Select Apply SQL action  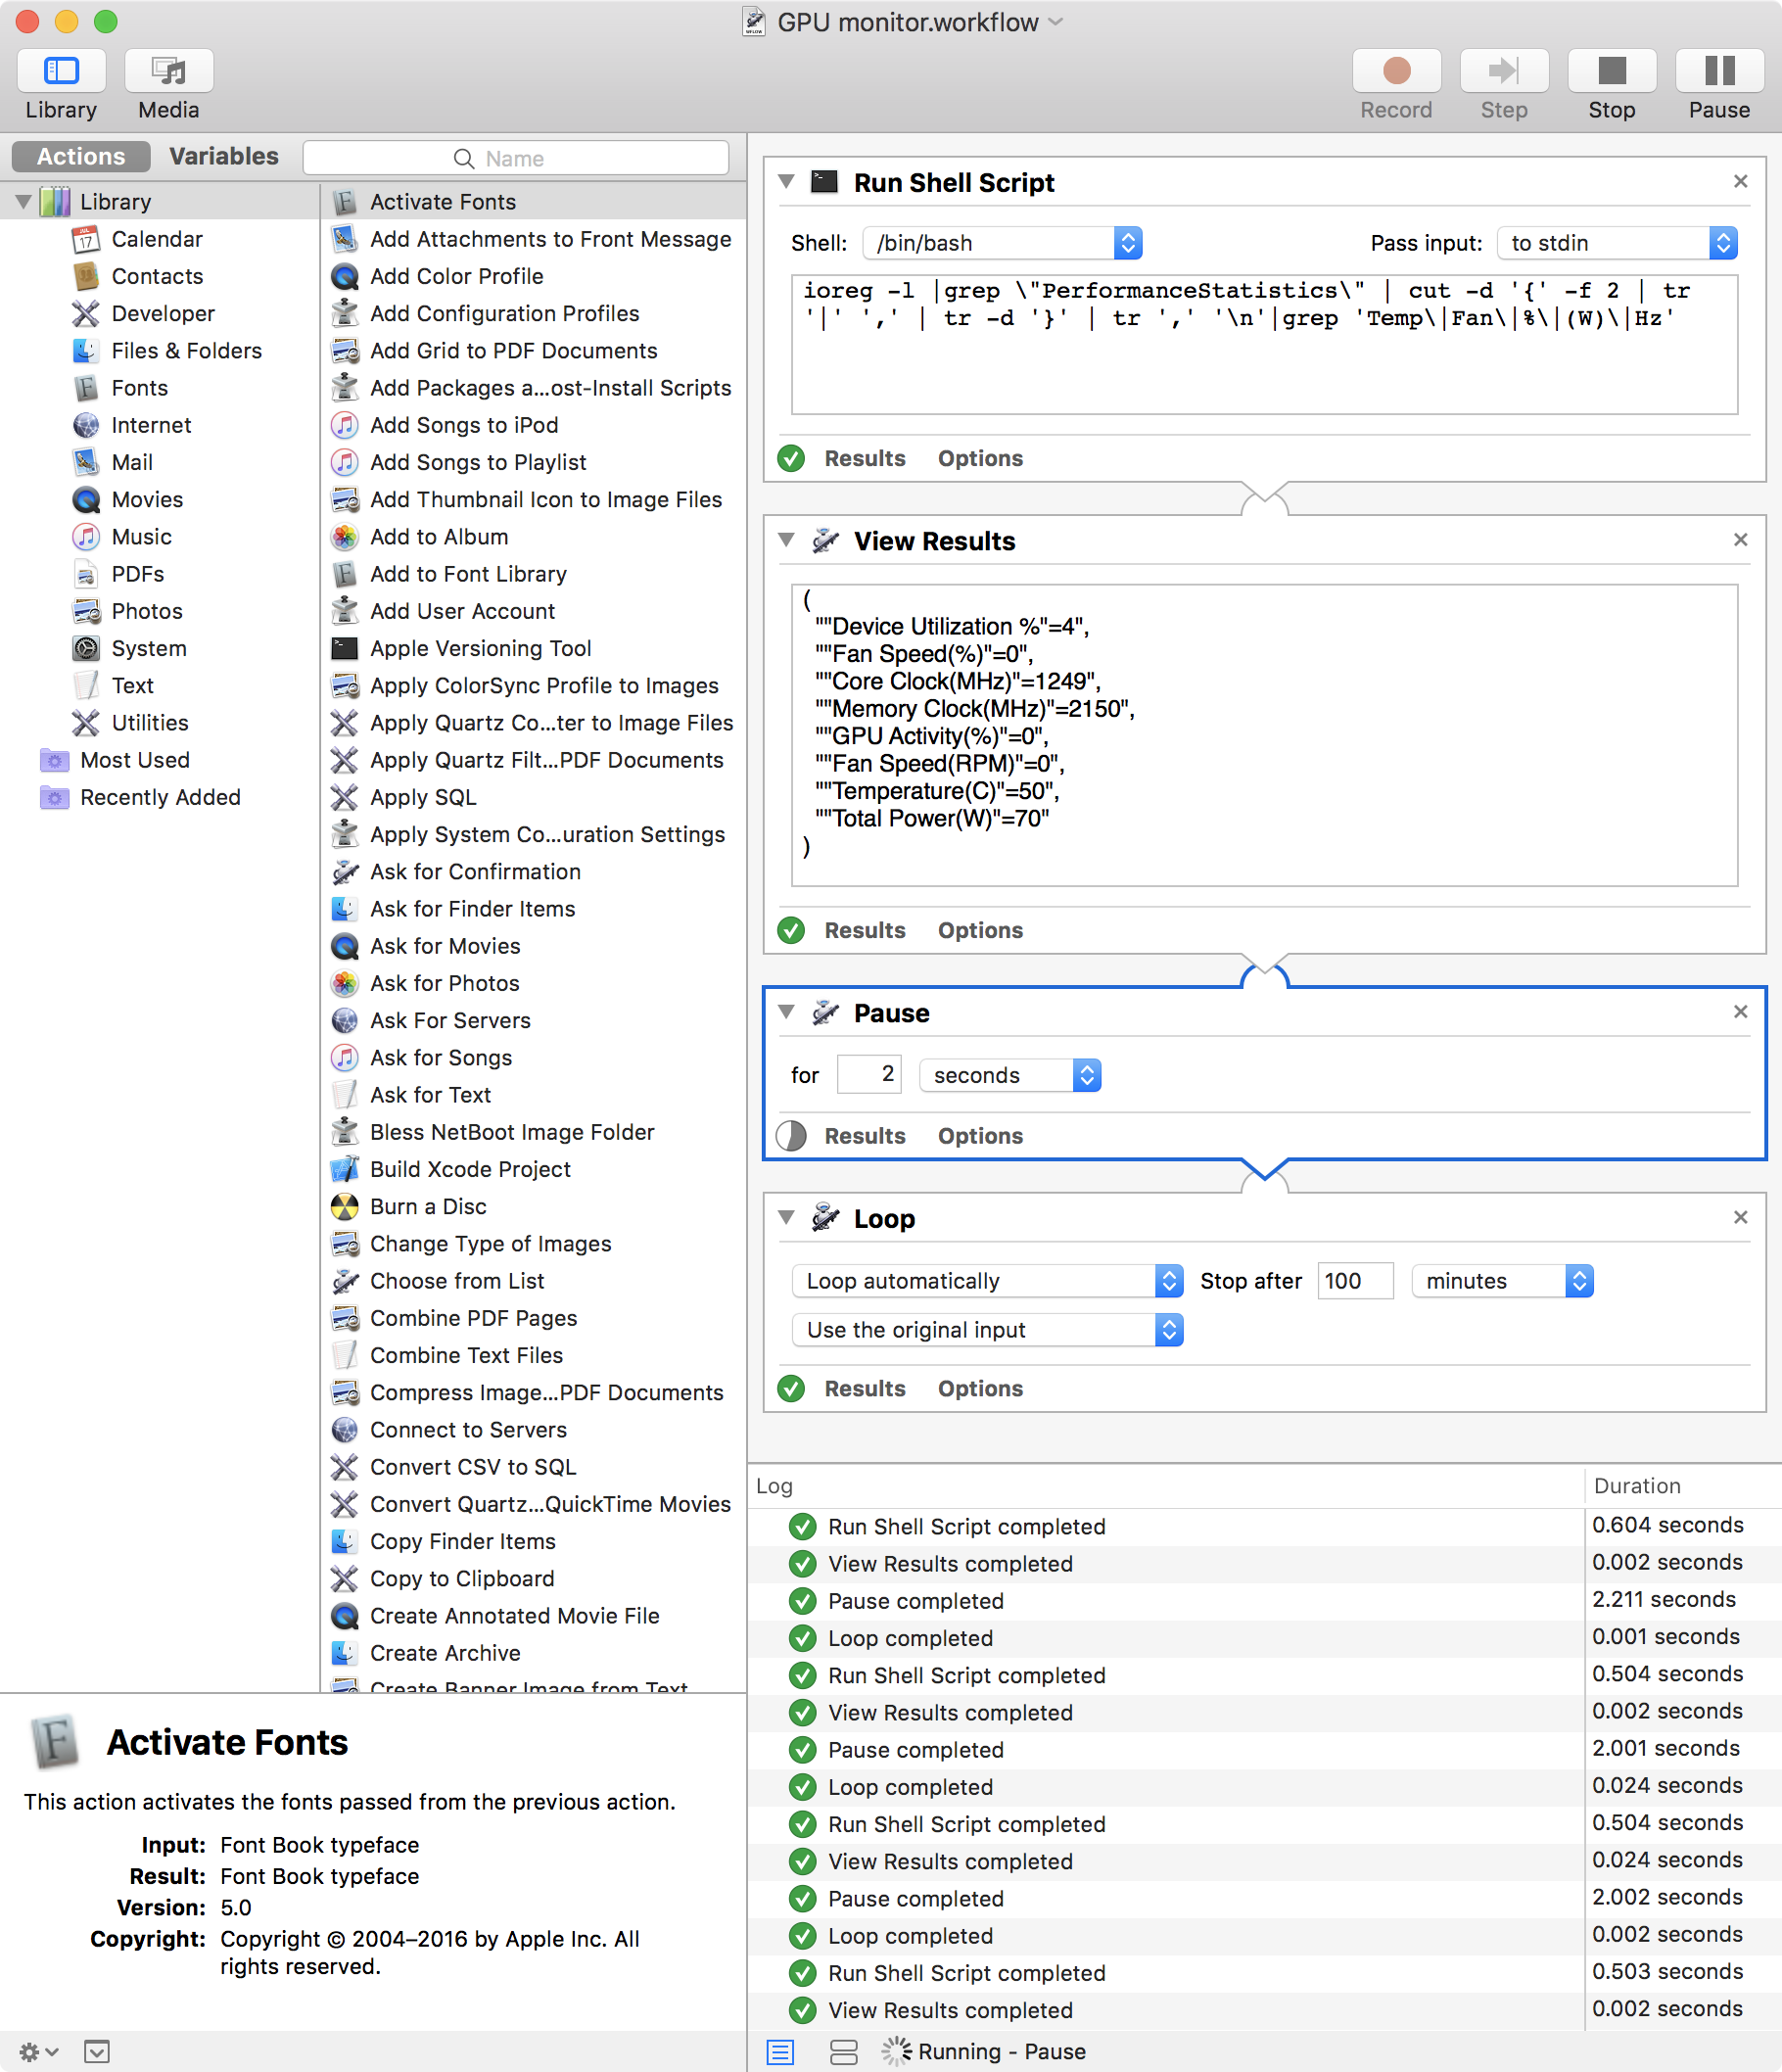pos(534,797)
